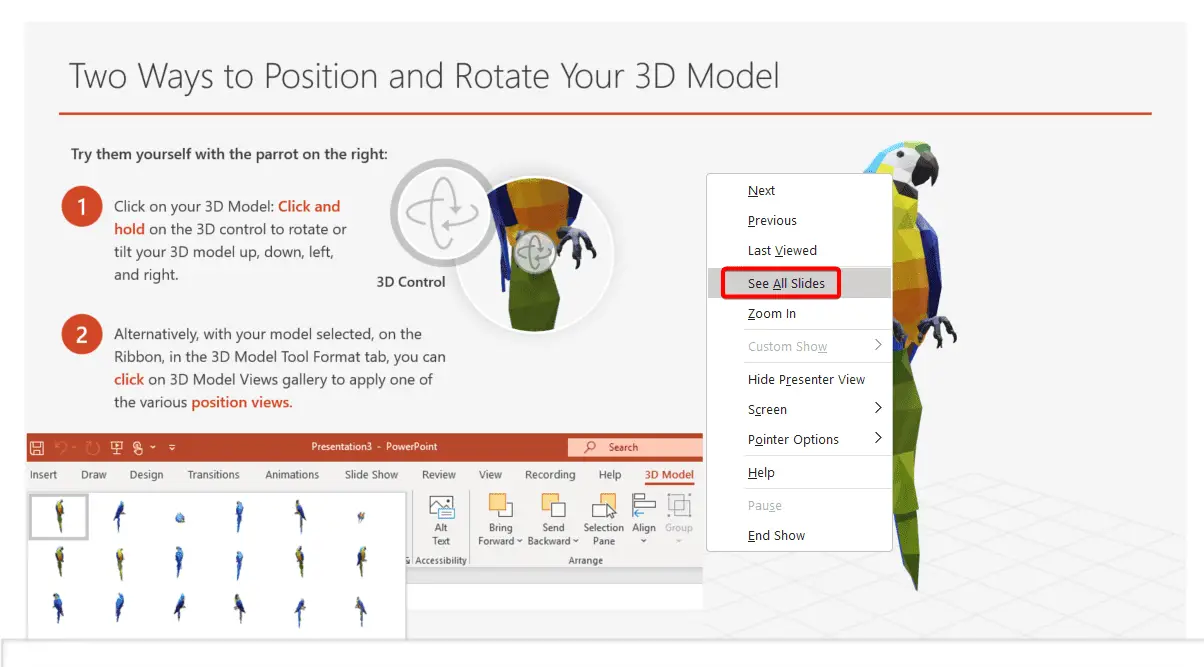The image size is (1204, 667).
Task: Open Customize Quick Access Toolbar dropdown
Action: coord(172,447)
